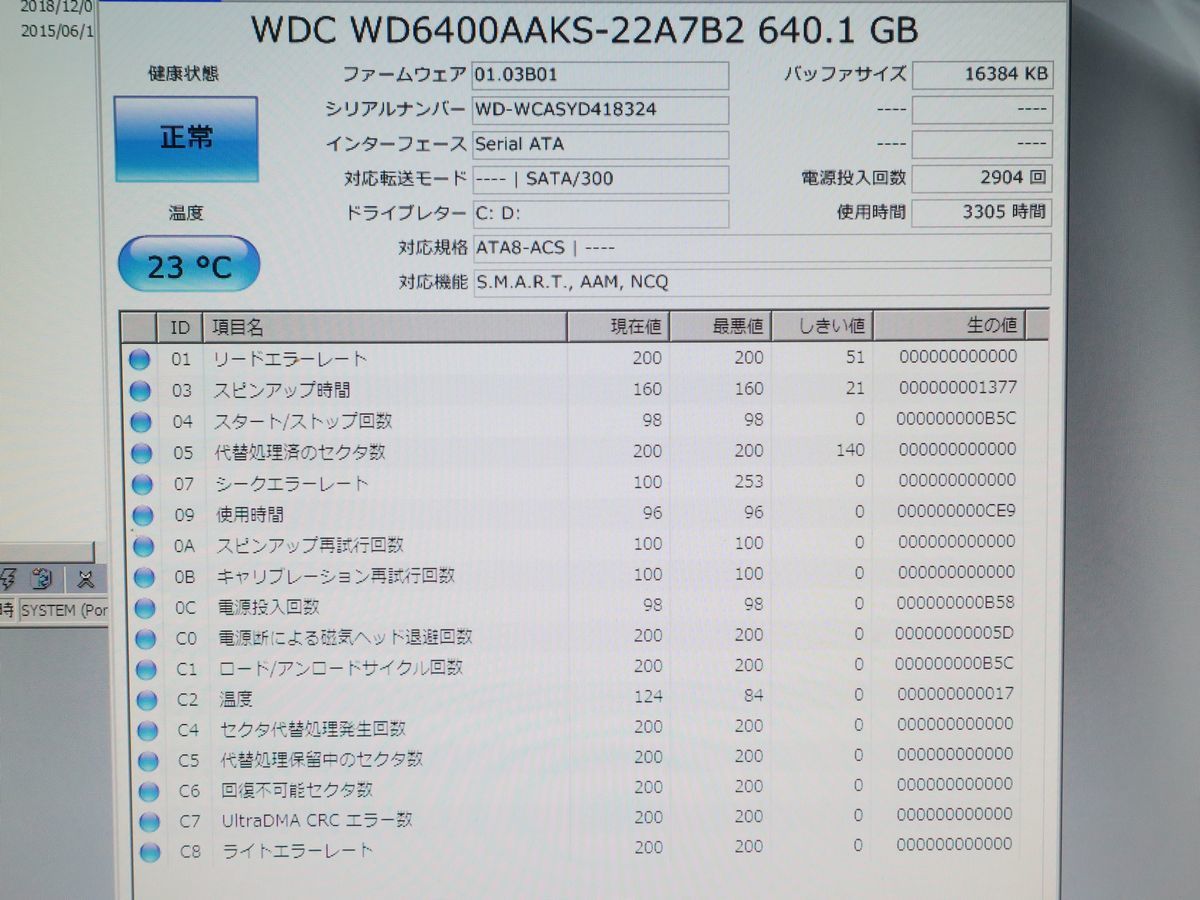The height and width of the screenshot is (900, 1200).
Task: Click the インターフェース field showing Serial ATA
Action: coord(600,145)
